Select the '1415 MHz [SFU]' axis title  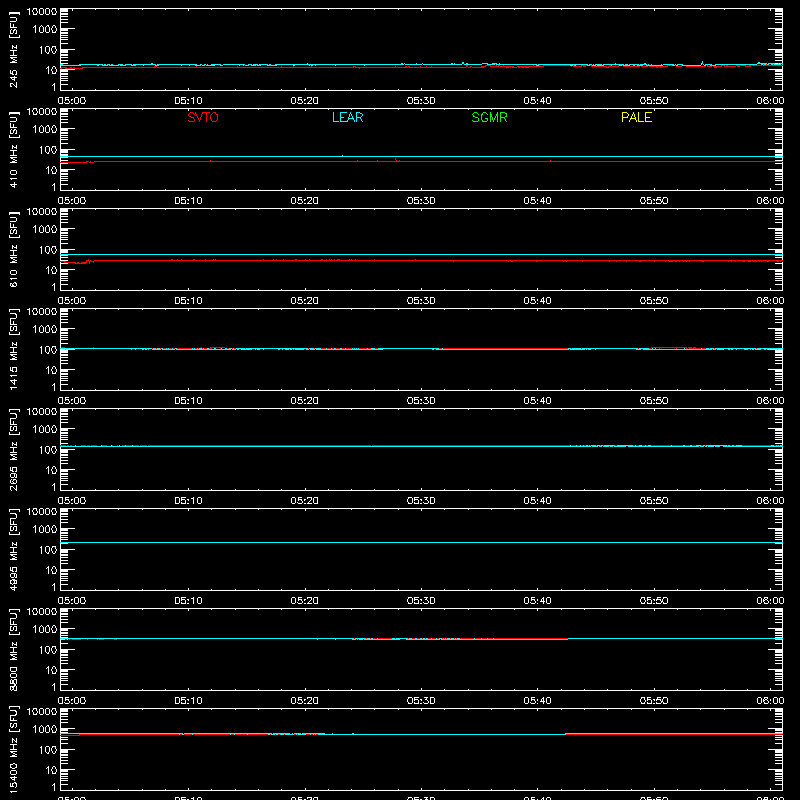[13, 349]
